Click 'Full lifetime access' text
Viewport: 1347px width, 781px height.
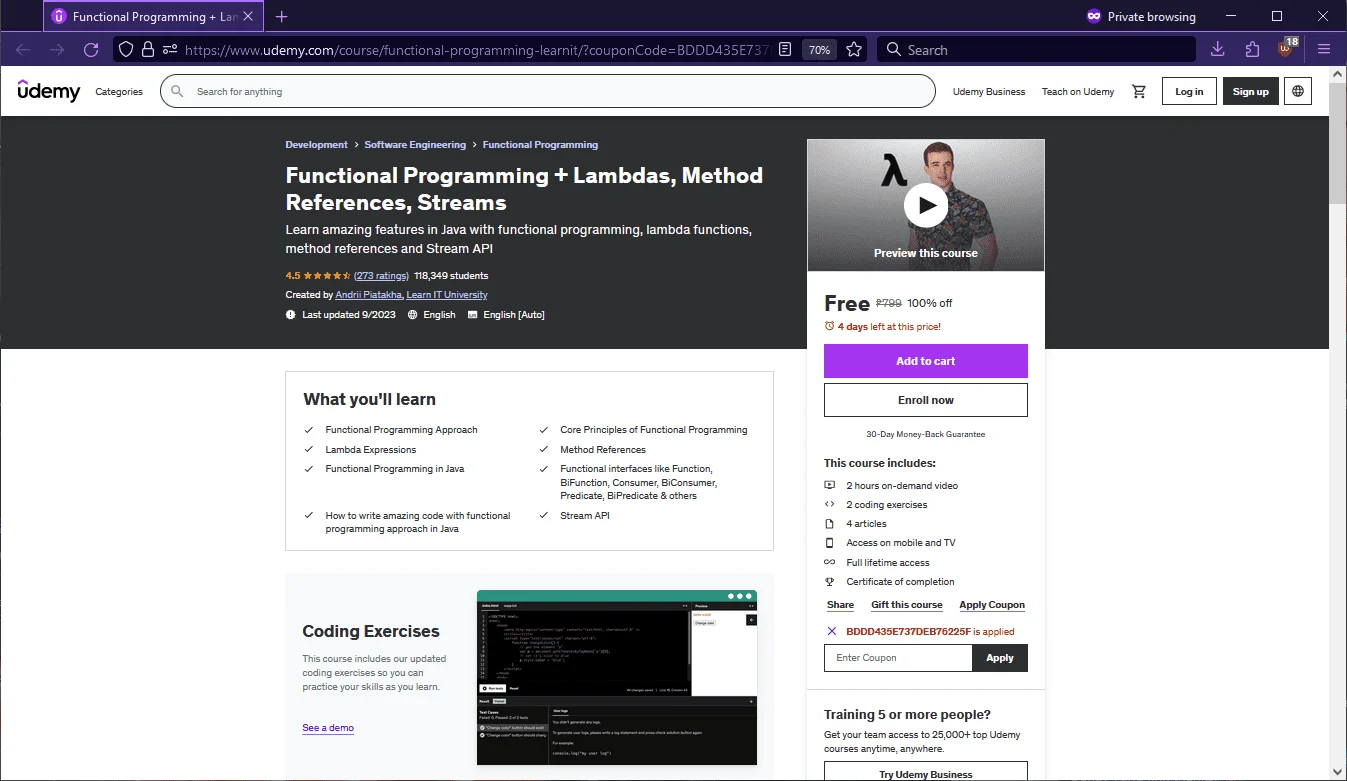coord(888,563)
